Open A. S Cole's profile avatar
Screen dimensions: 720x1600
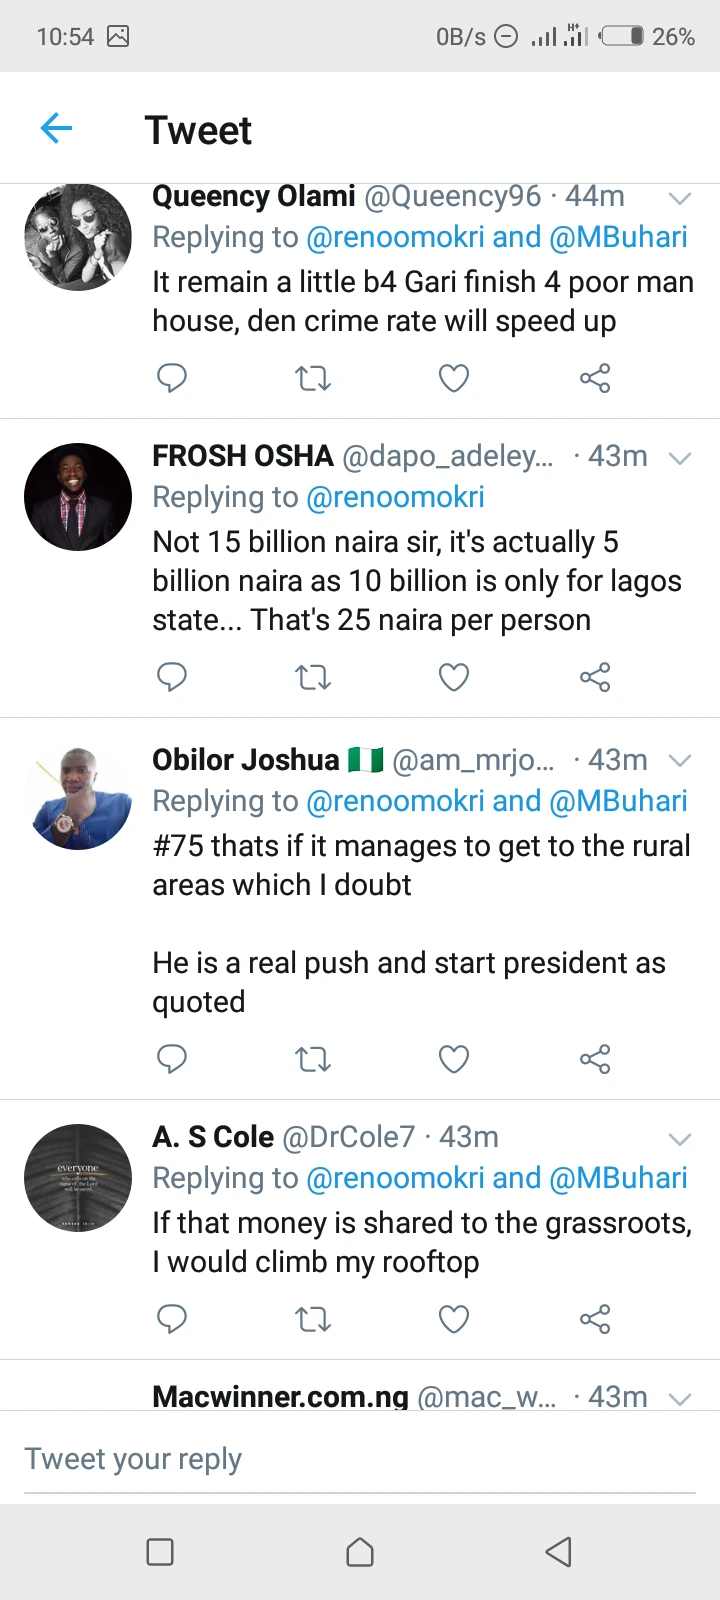[78, 1177]
